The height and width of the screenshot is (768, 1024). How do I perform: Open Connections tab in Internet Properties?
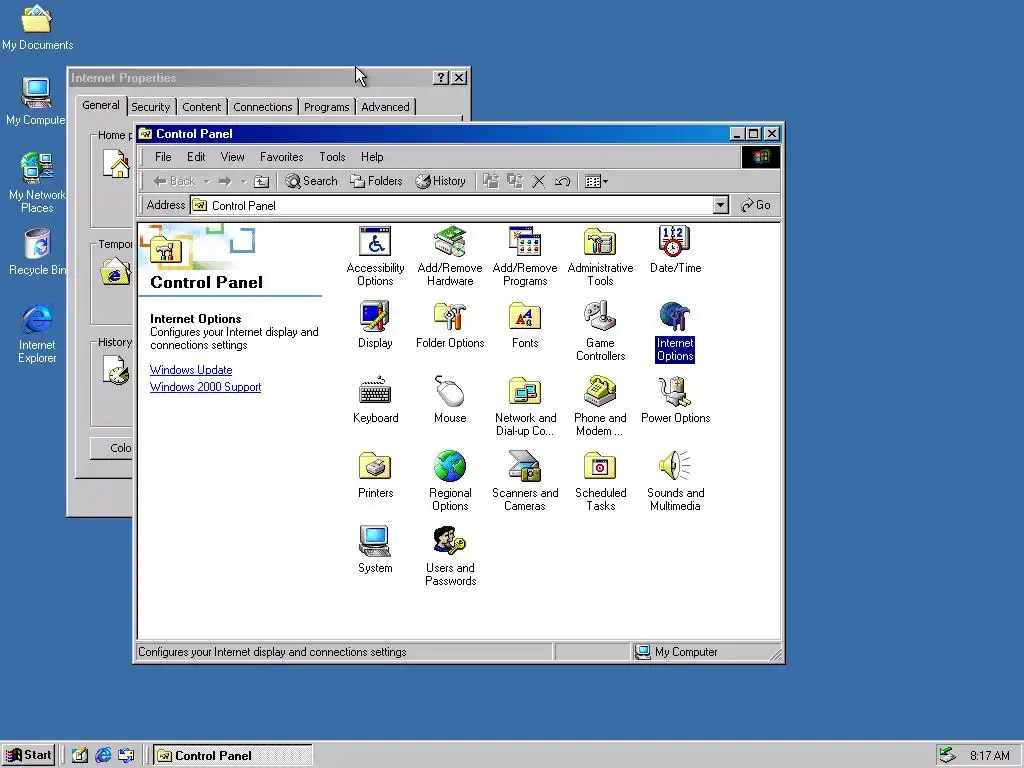point(263,107)
